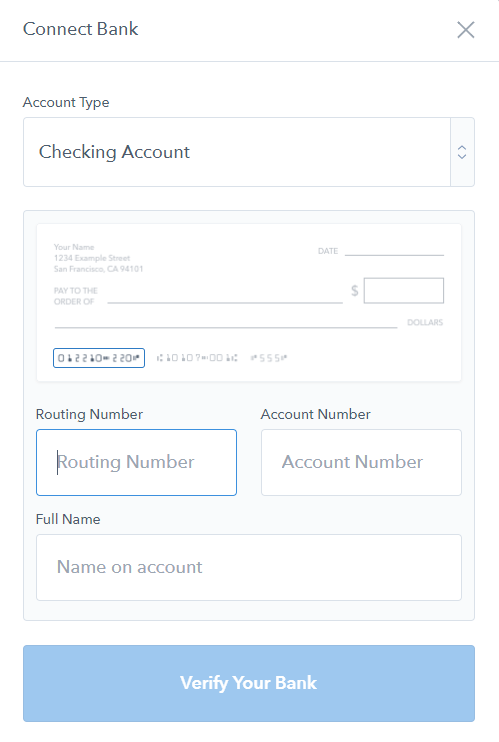Click the Full Name label
499x742 pixels.
click(68, 519)
